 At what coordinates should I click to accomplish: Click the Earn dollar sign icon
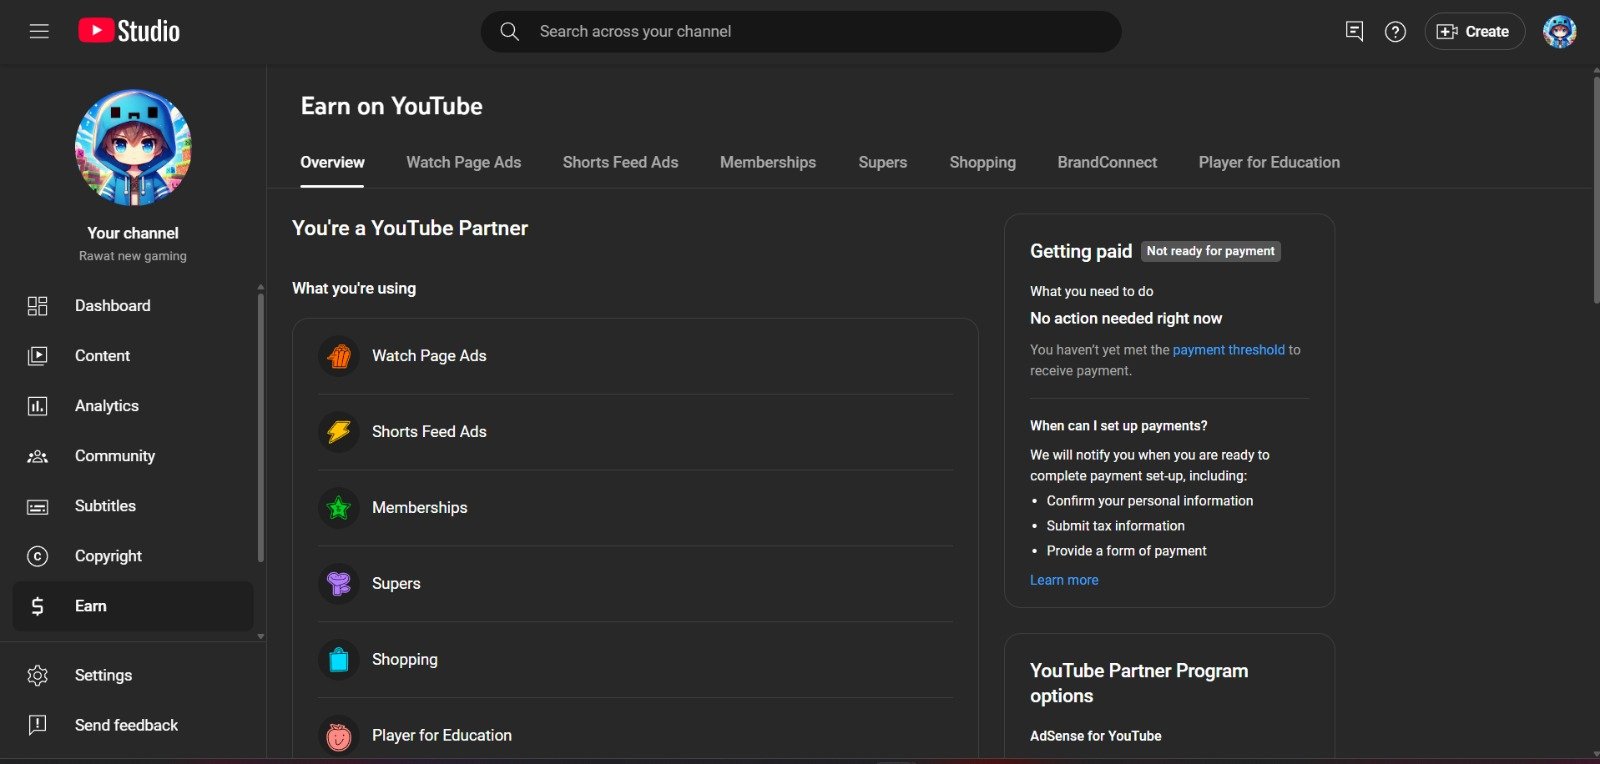[x=37, y=606]
